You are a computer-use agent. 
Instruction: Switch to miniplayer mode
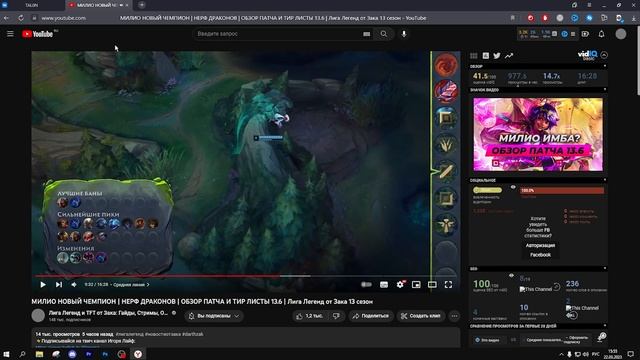click(x=416, y=284)
